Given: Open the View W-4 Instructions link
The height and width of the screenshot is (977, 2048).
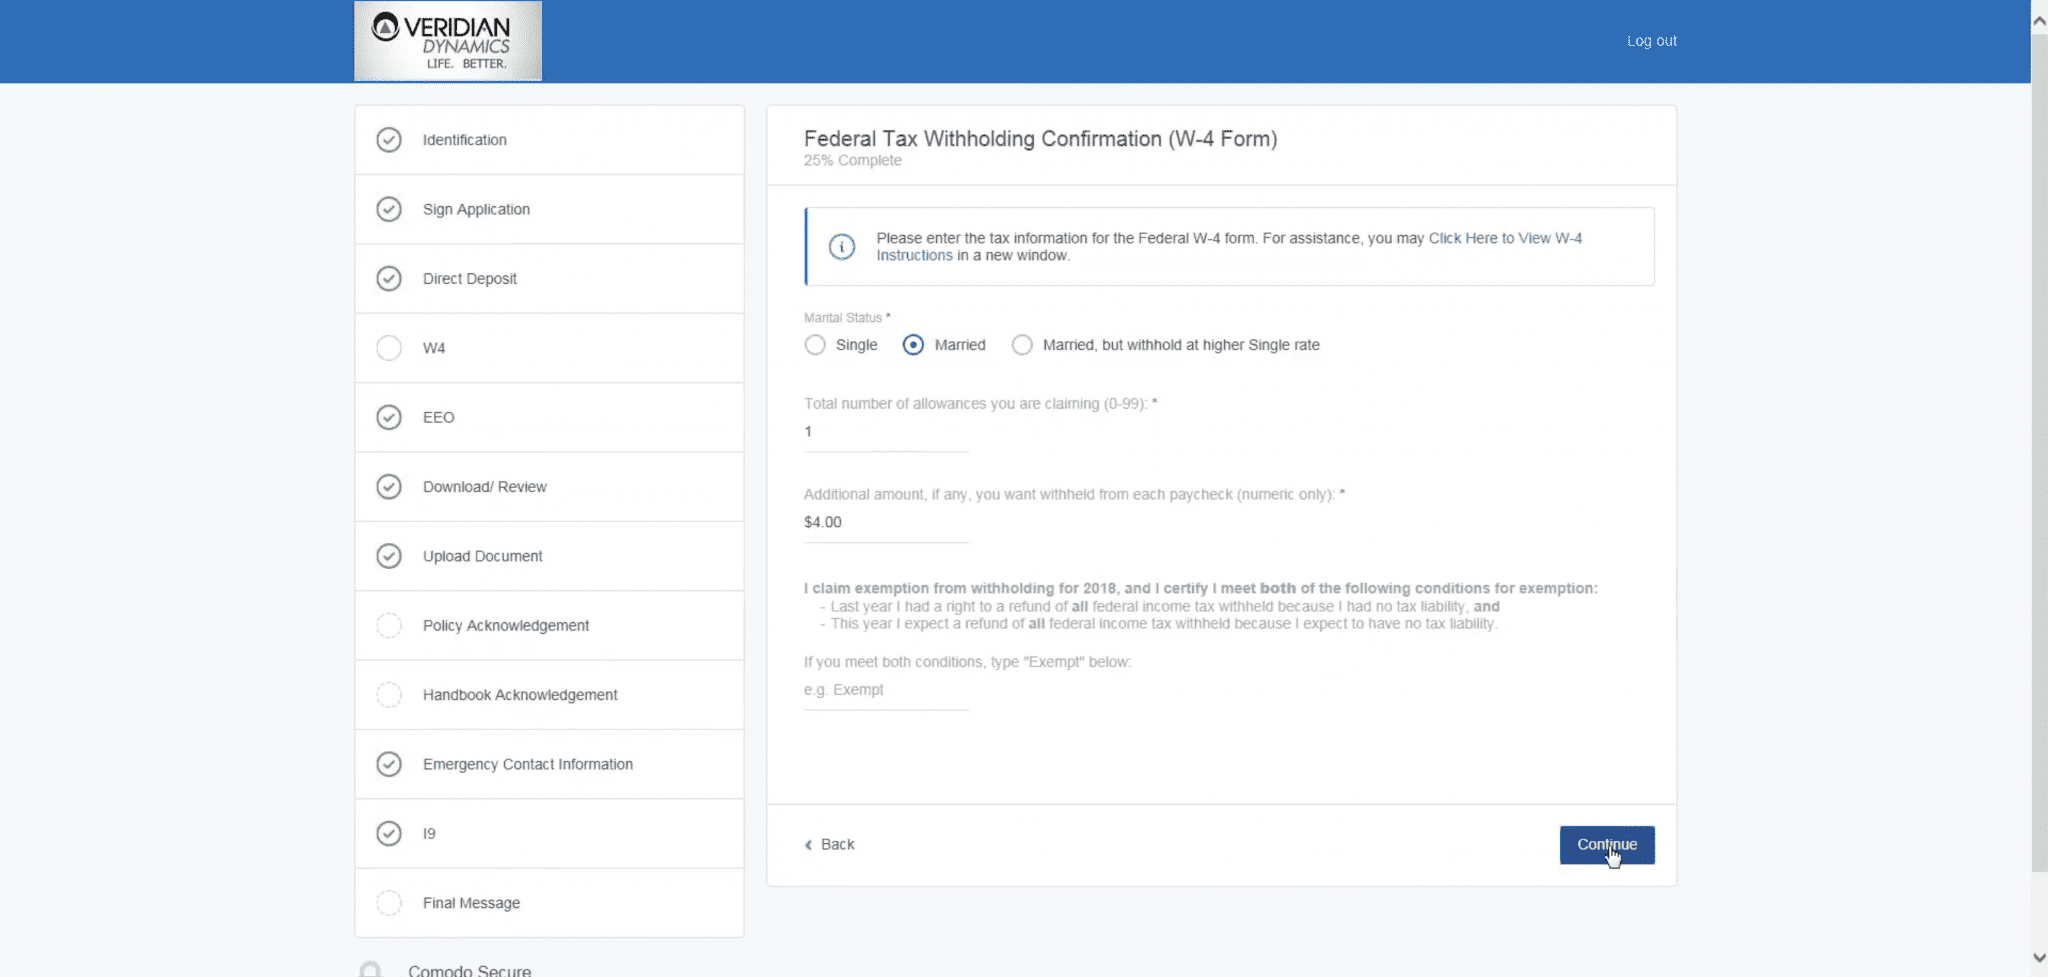Looking at the screenshot, I should tap(1504, 238).
